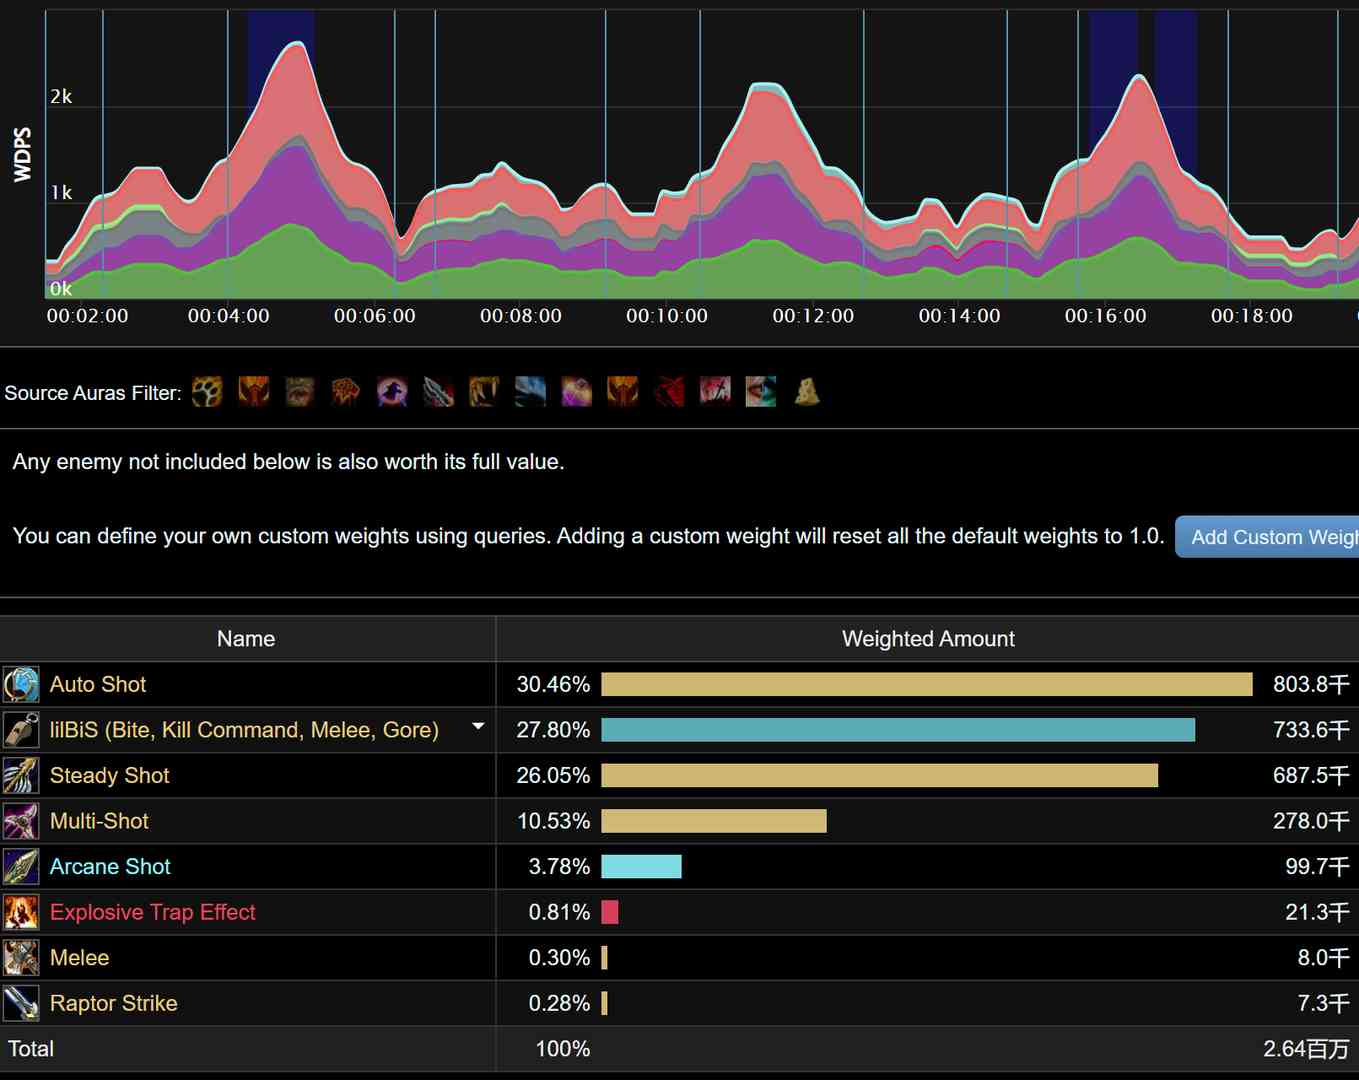Click the Auto Shot tan amount bar
This screenshot has width=1359, height=1080.
coord(927,684)
